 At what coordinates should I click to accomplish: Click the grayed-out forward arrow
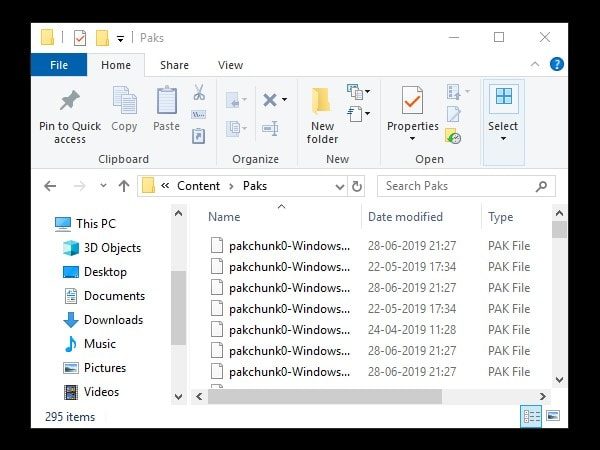(x=80, y=186)
